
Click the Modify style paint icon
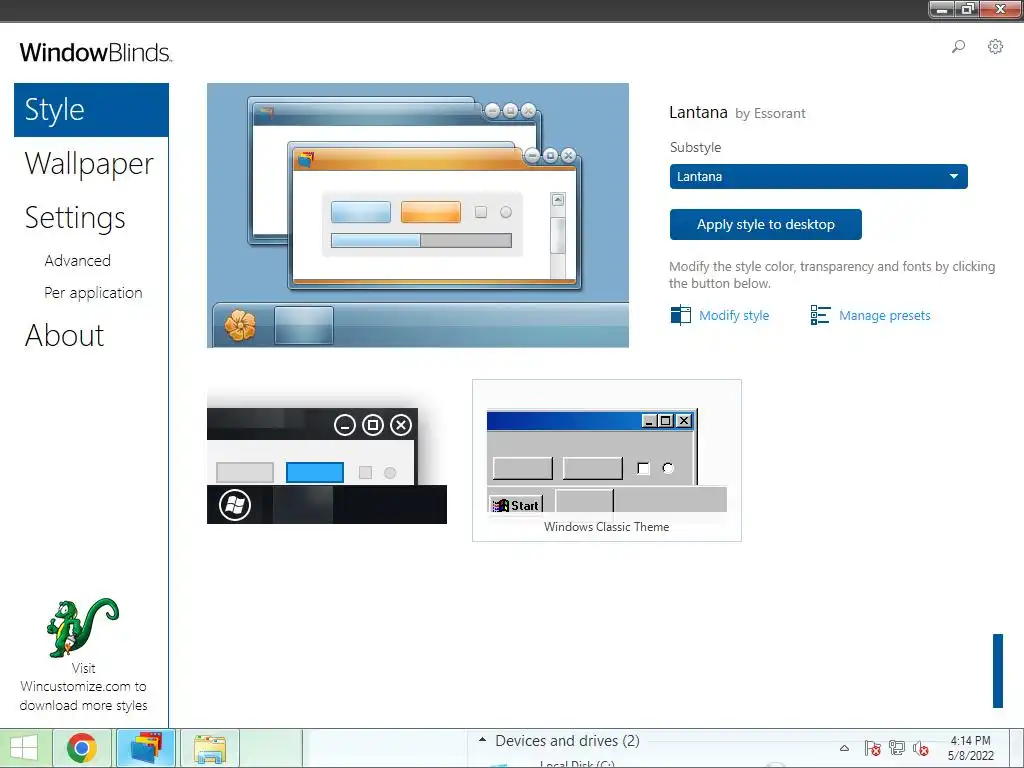pyautogui.click(x=680, y=315)
